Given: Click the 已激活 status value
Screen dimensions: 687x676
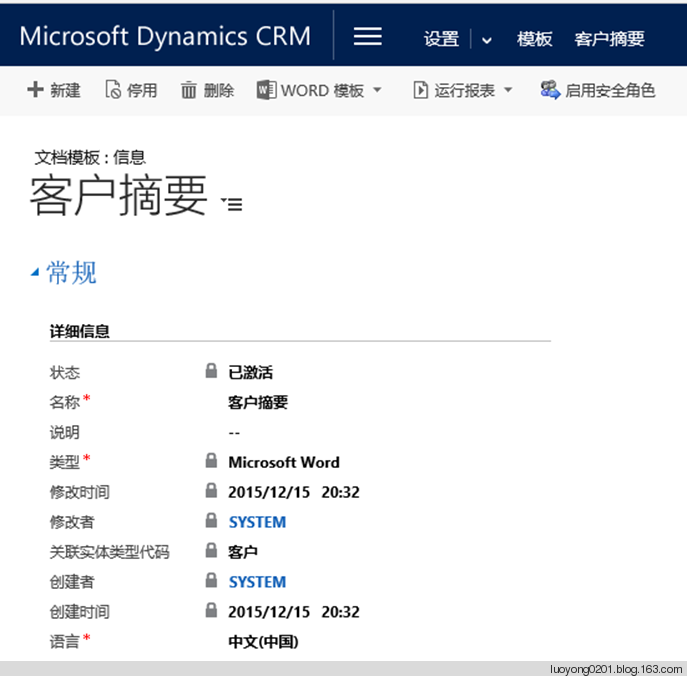Looking at the screenshot, I should [250, 372].
